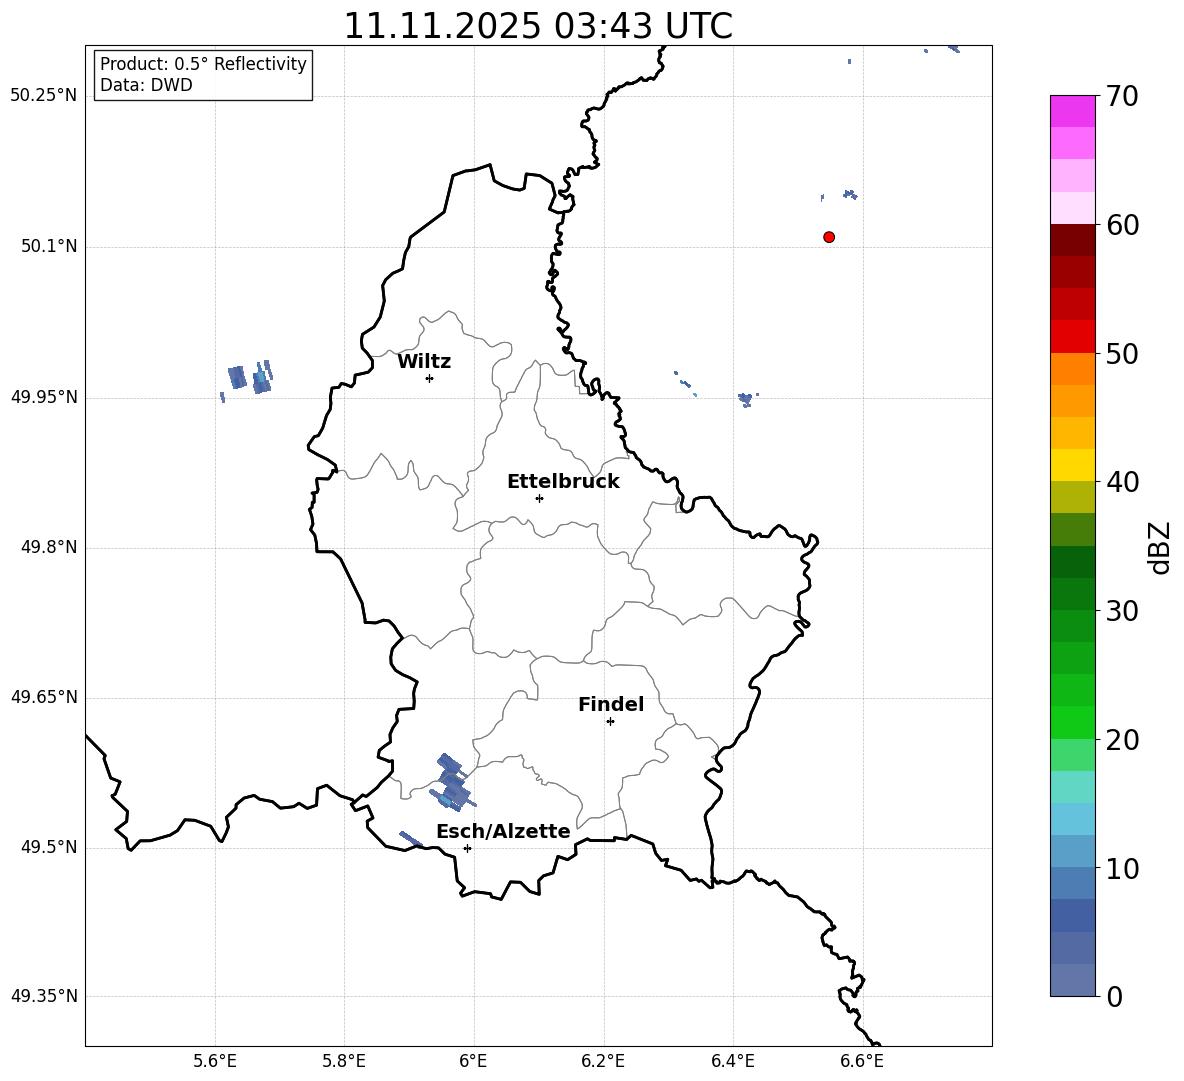Click the yellow colorbar segment near 40
Image resolution: width=1184 pixels, height=1081 pixels.
1072,465
